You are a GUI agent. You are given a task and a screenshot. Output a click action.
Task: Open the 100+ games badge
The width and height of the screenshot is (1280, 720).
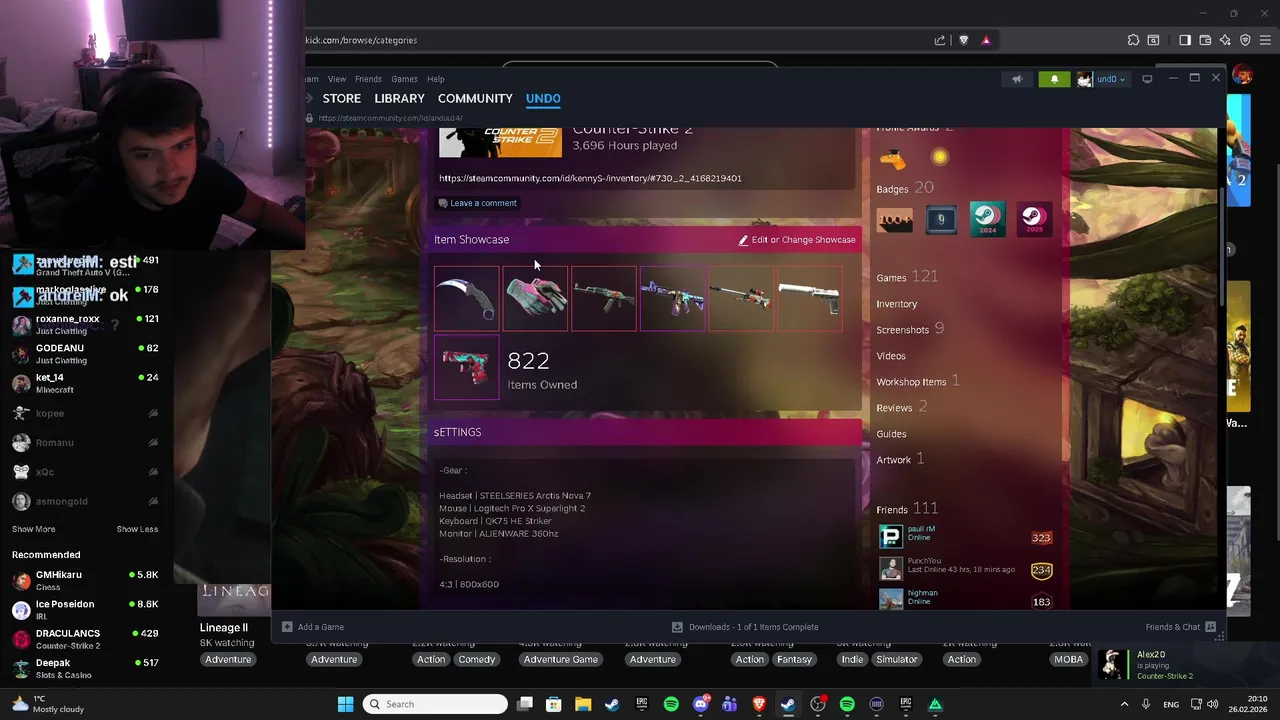click(x=894, y=219)
